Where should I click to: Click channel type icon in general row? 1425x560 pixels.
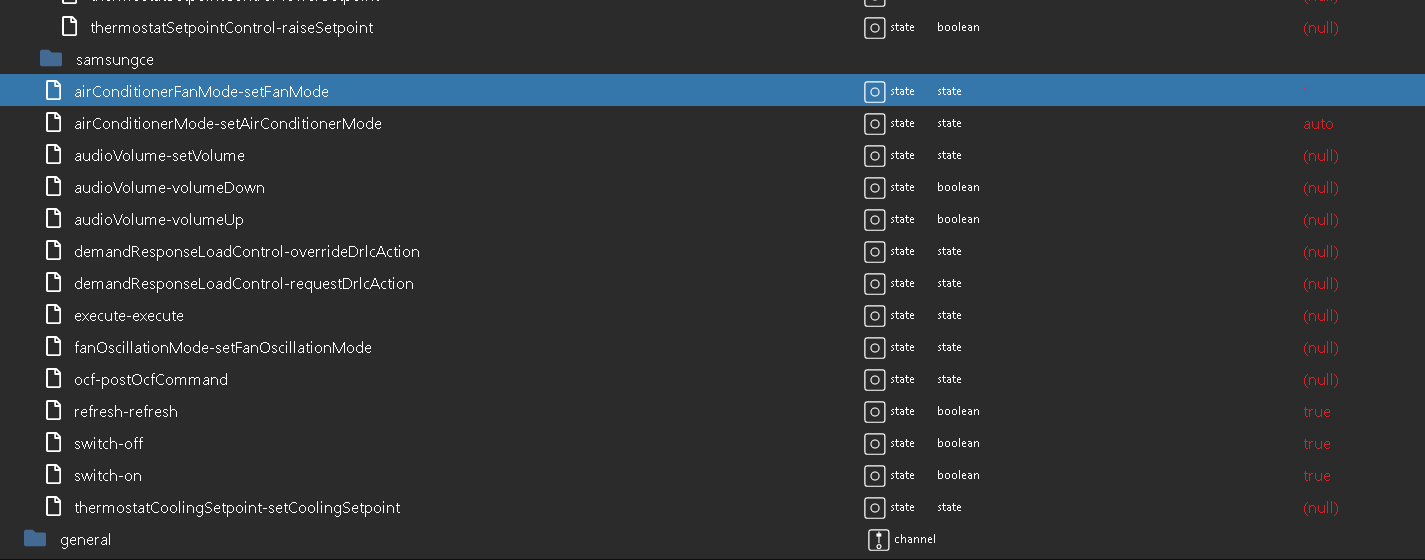point(879,540)
